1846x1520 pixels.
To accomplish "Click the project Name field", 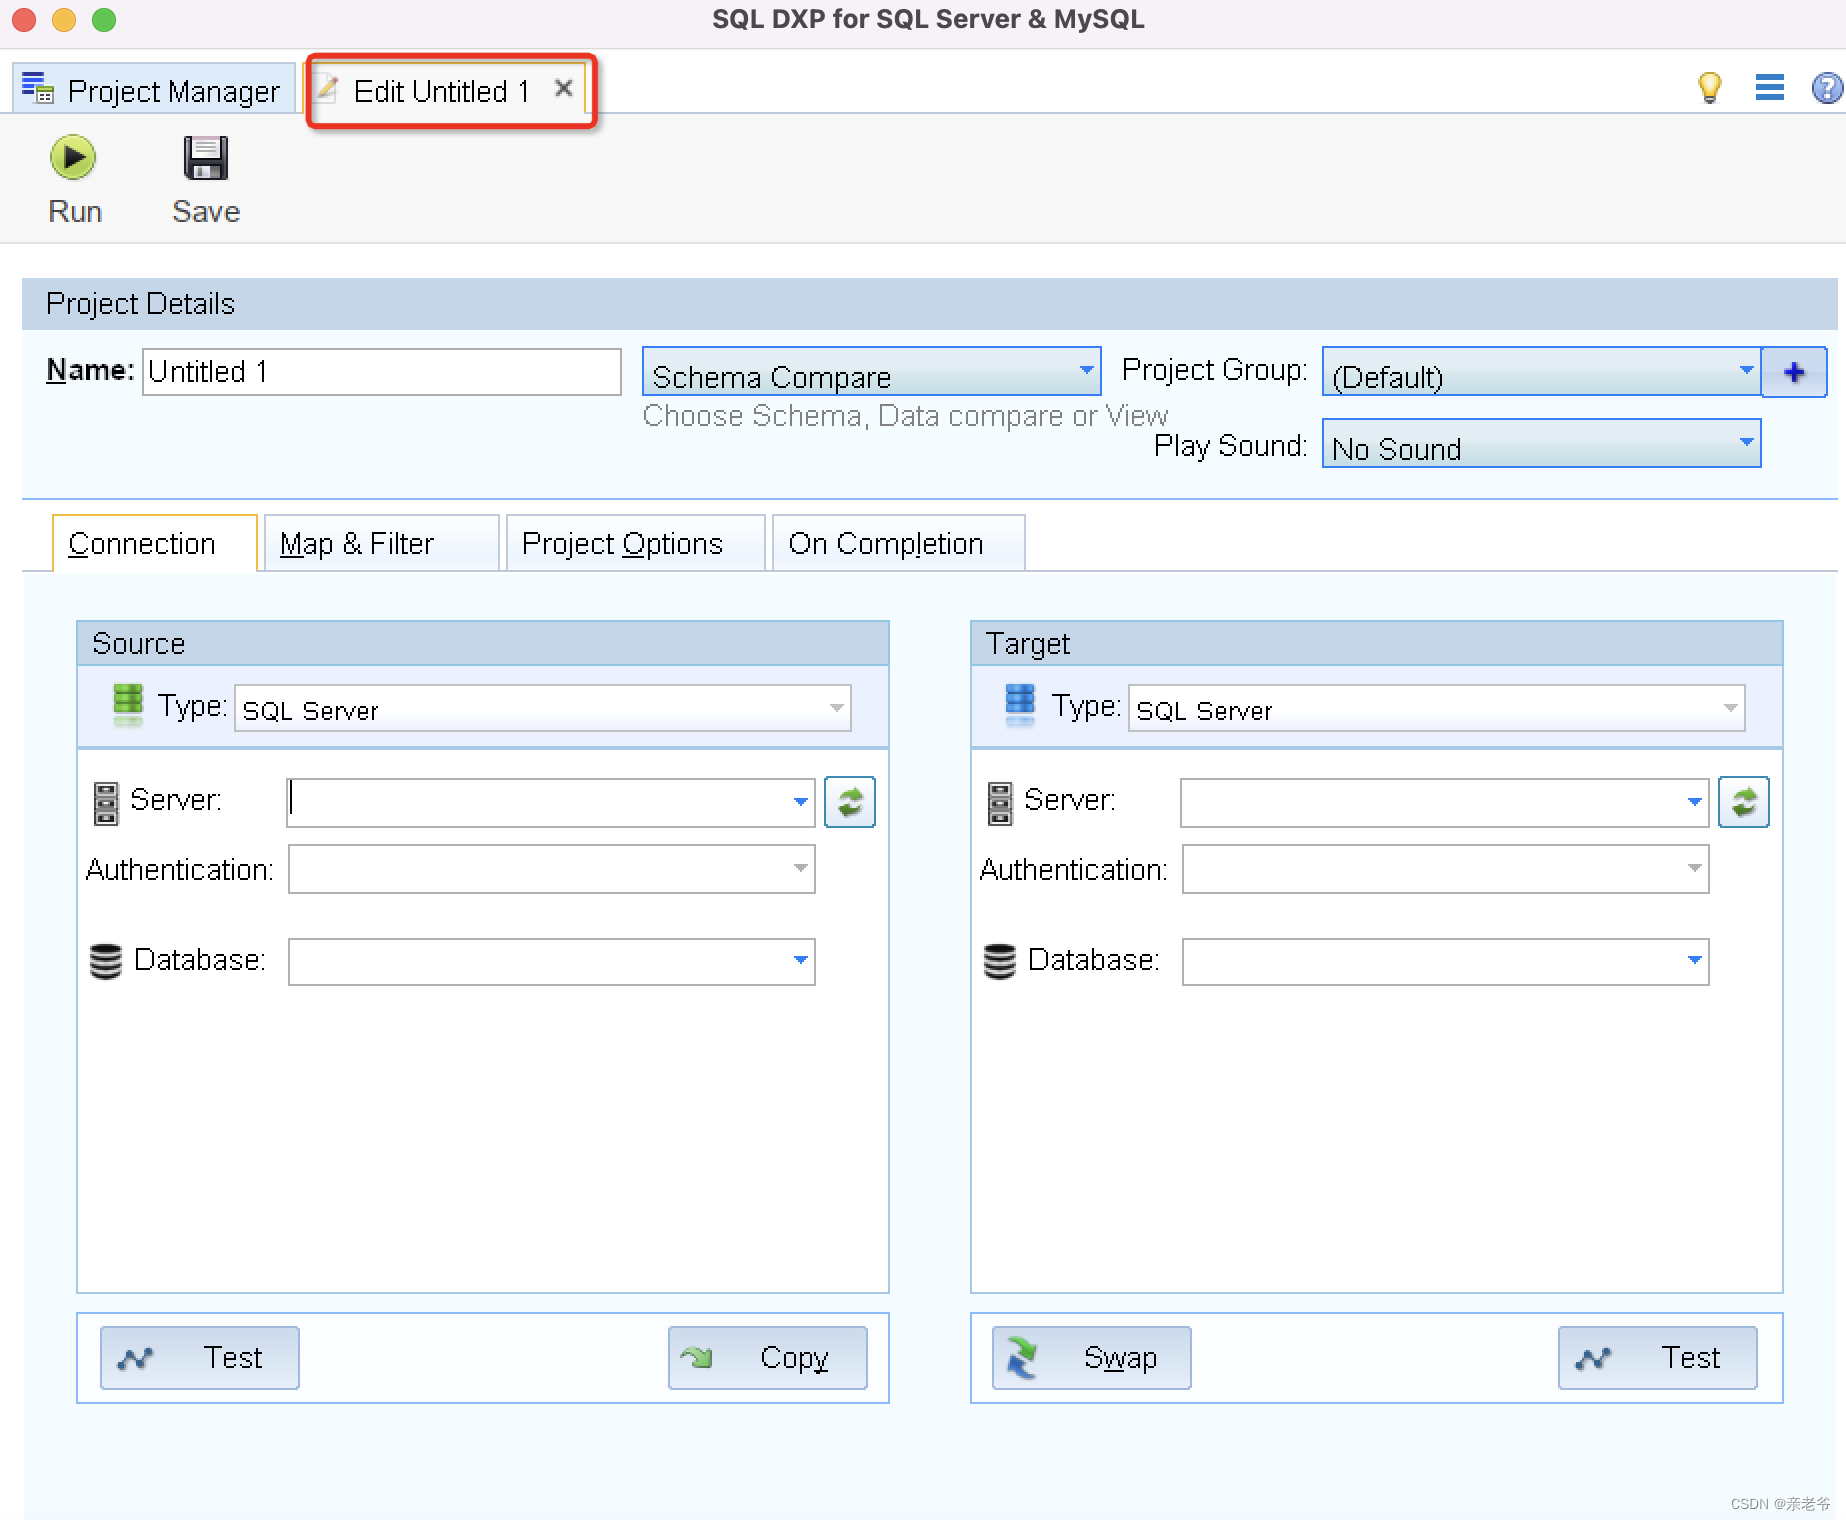I will pos(382,372).
